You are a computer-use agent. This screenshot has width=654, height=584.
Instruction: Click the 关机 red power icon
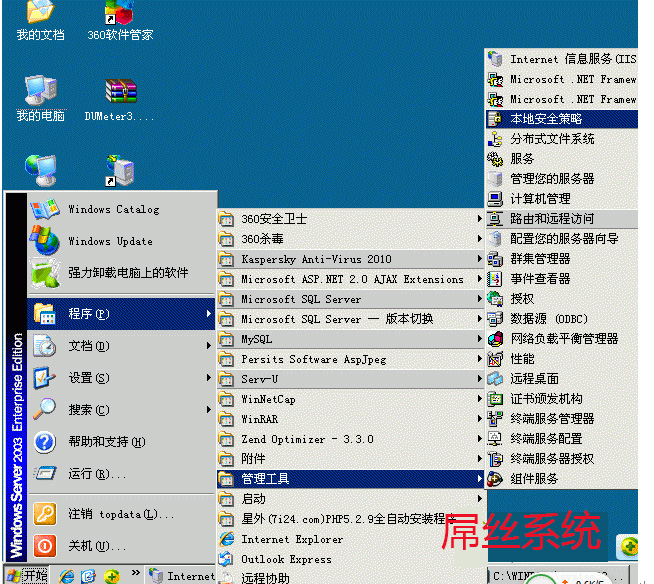(45, 546)
